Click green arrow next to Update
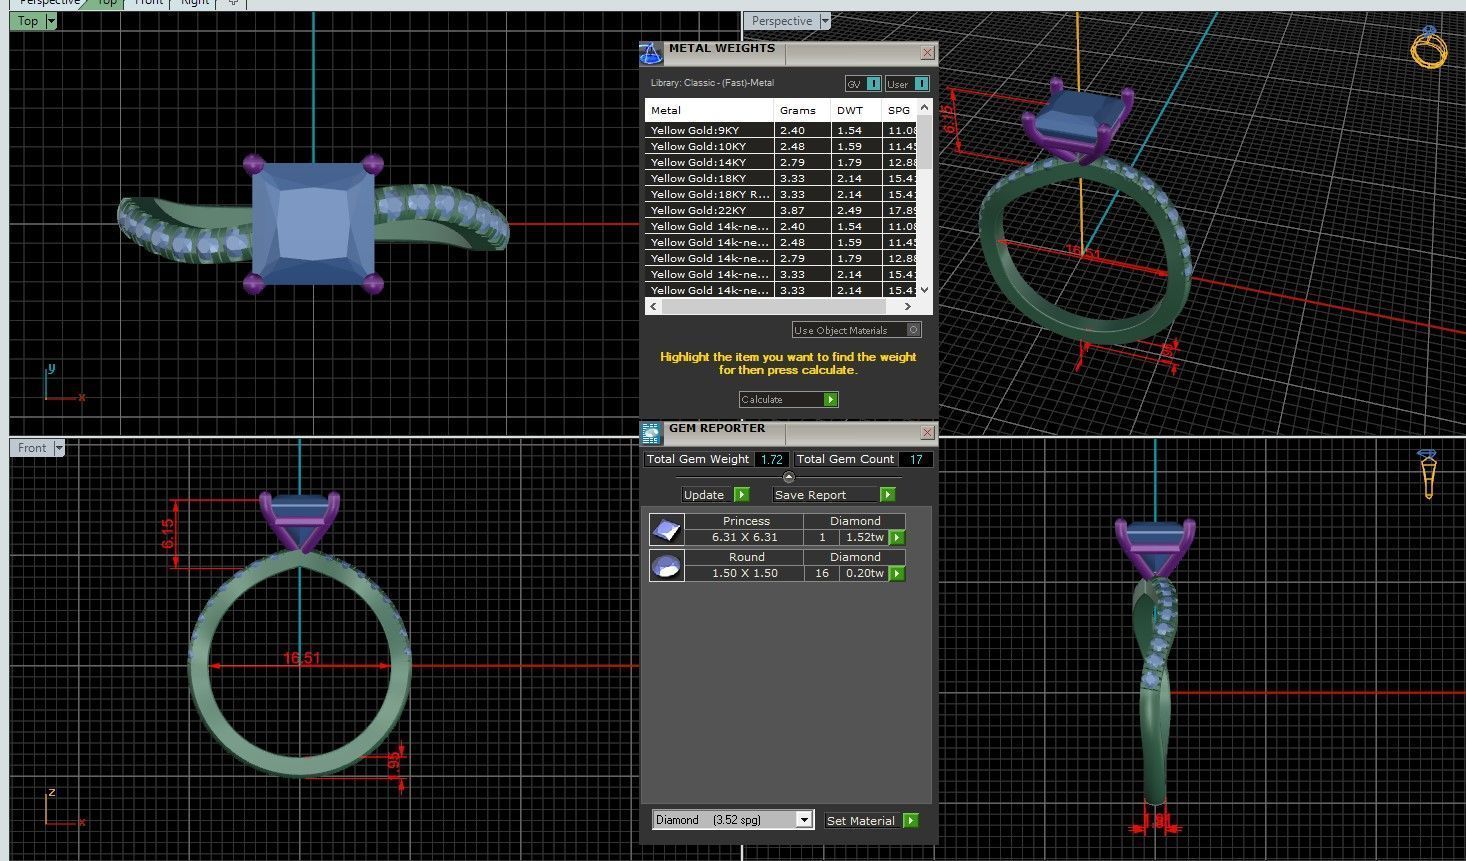 [x=741, y=495]
